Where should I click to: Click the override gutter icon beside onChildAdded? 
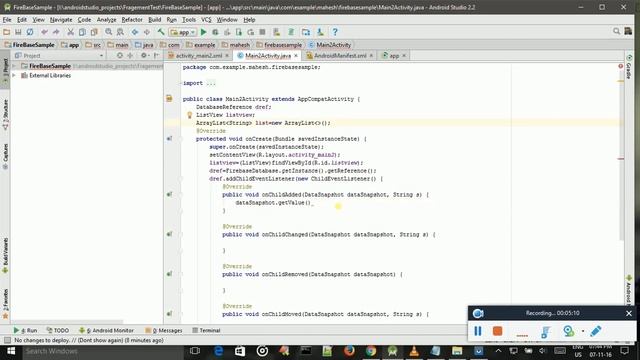click(x=169, y=195)
